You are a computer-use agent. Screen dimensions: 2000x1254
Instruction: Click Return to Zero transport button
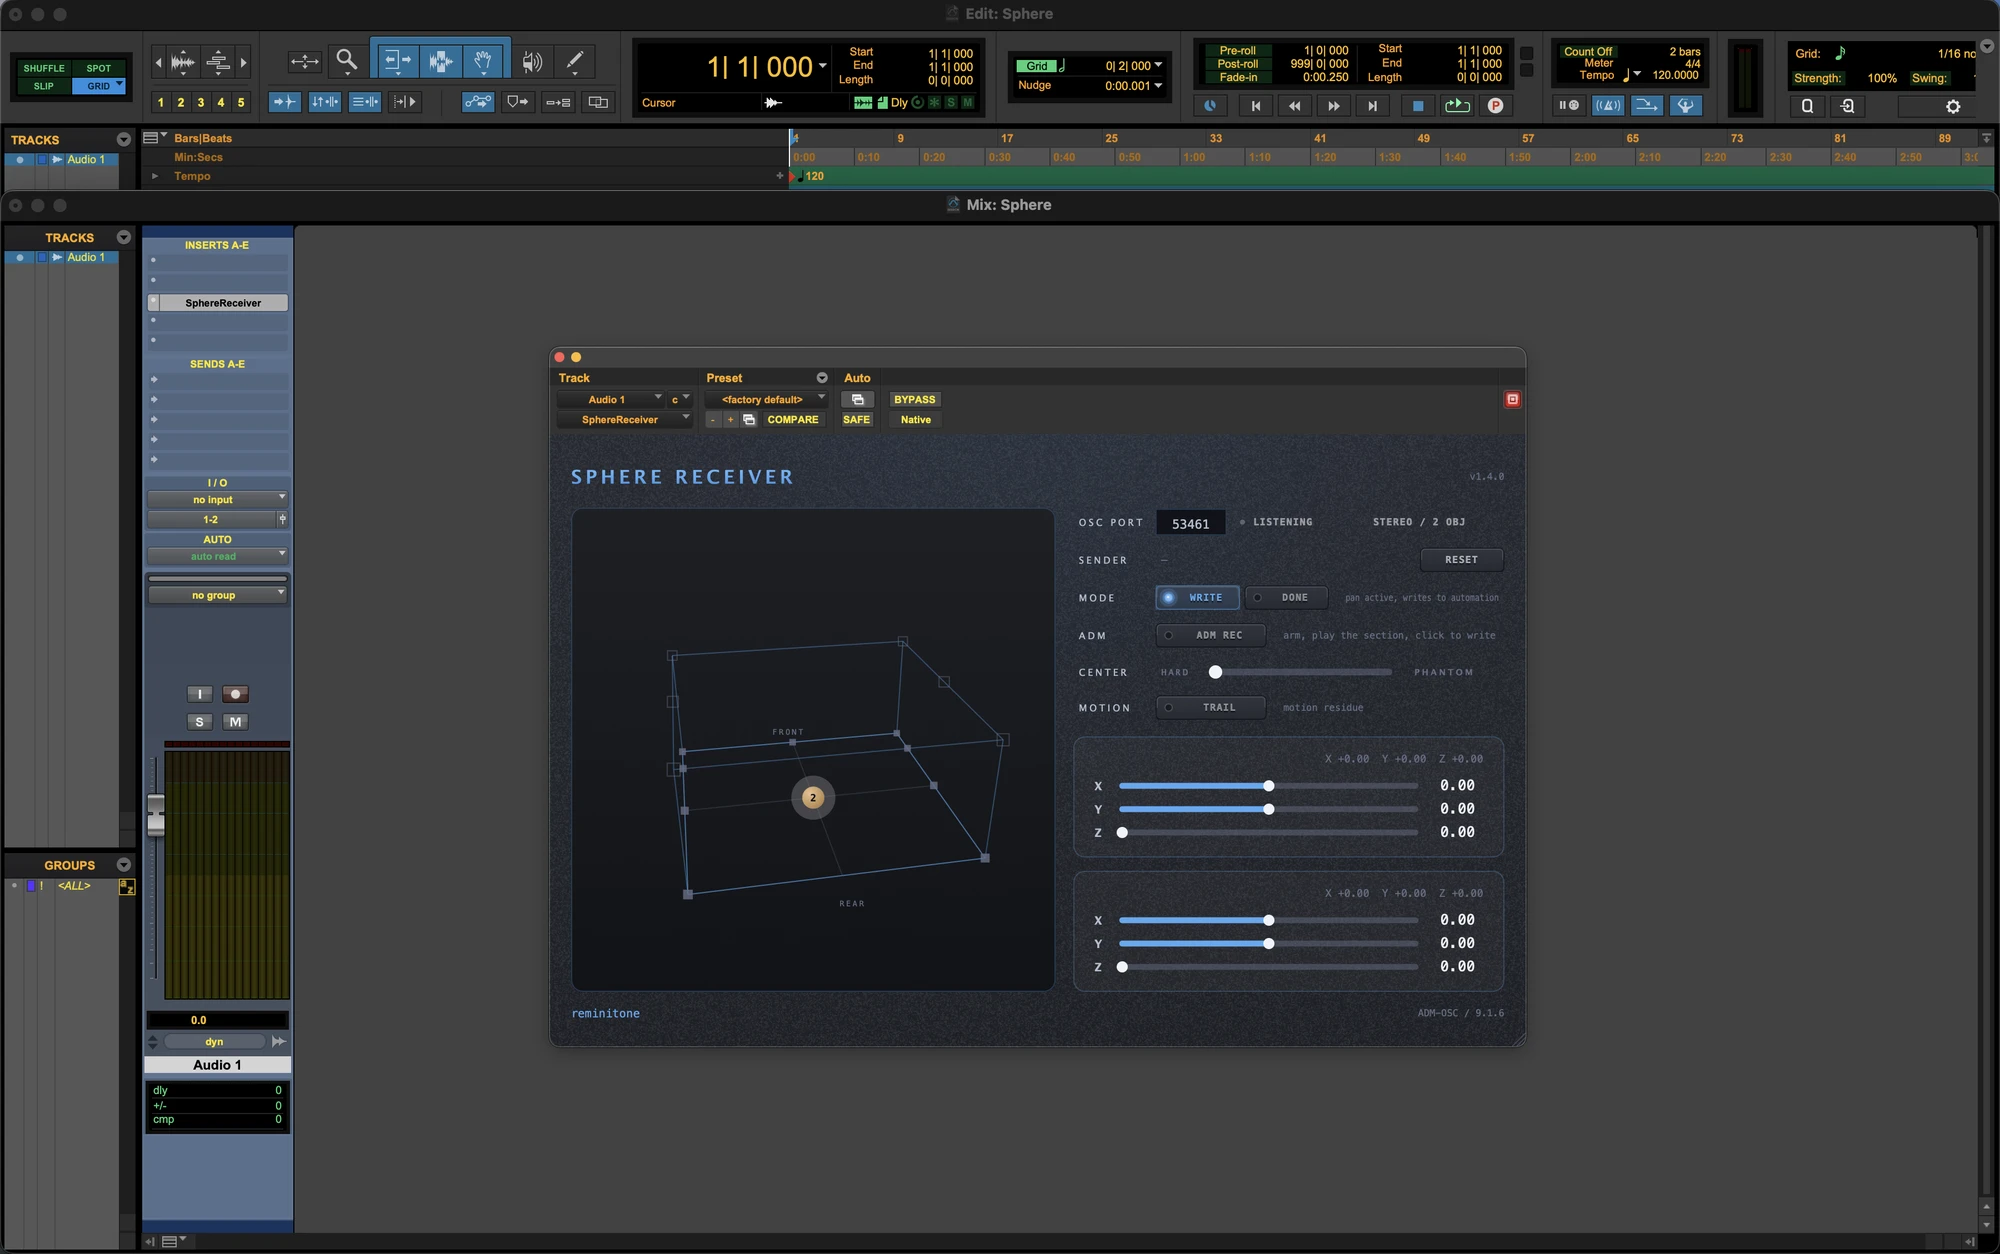[1256, 105]
